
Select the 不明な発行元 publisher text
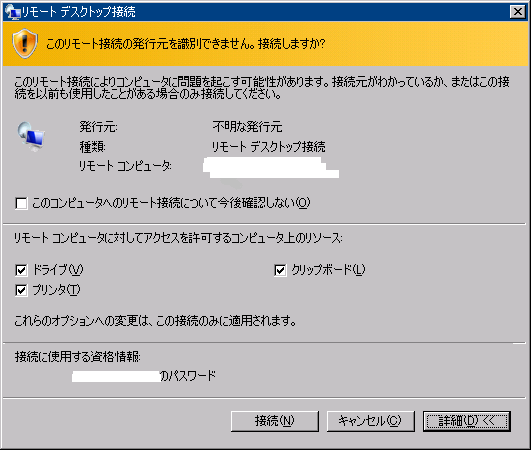(x=247, y=127)
